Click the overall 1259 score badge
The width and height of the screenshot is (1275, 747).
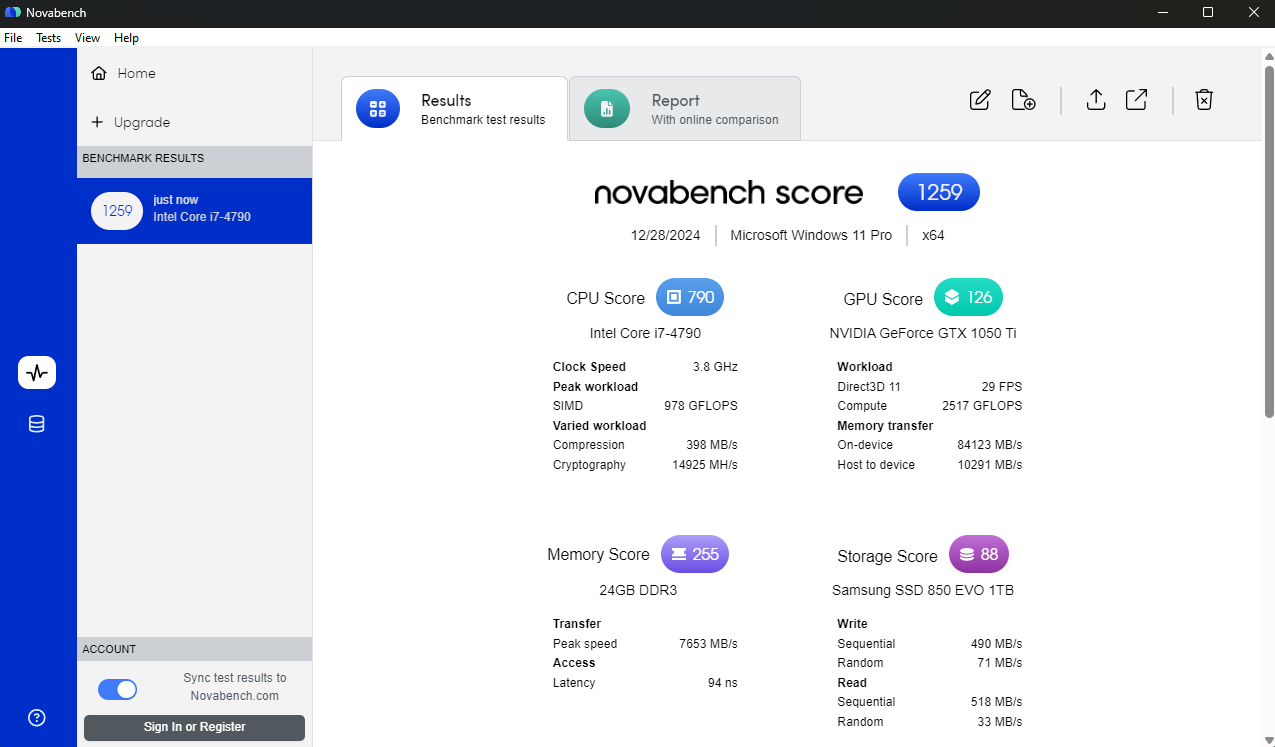pyautogui.click(x=939, y=192)
